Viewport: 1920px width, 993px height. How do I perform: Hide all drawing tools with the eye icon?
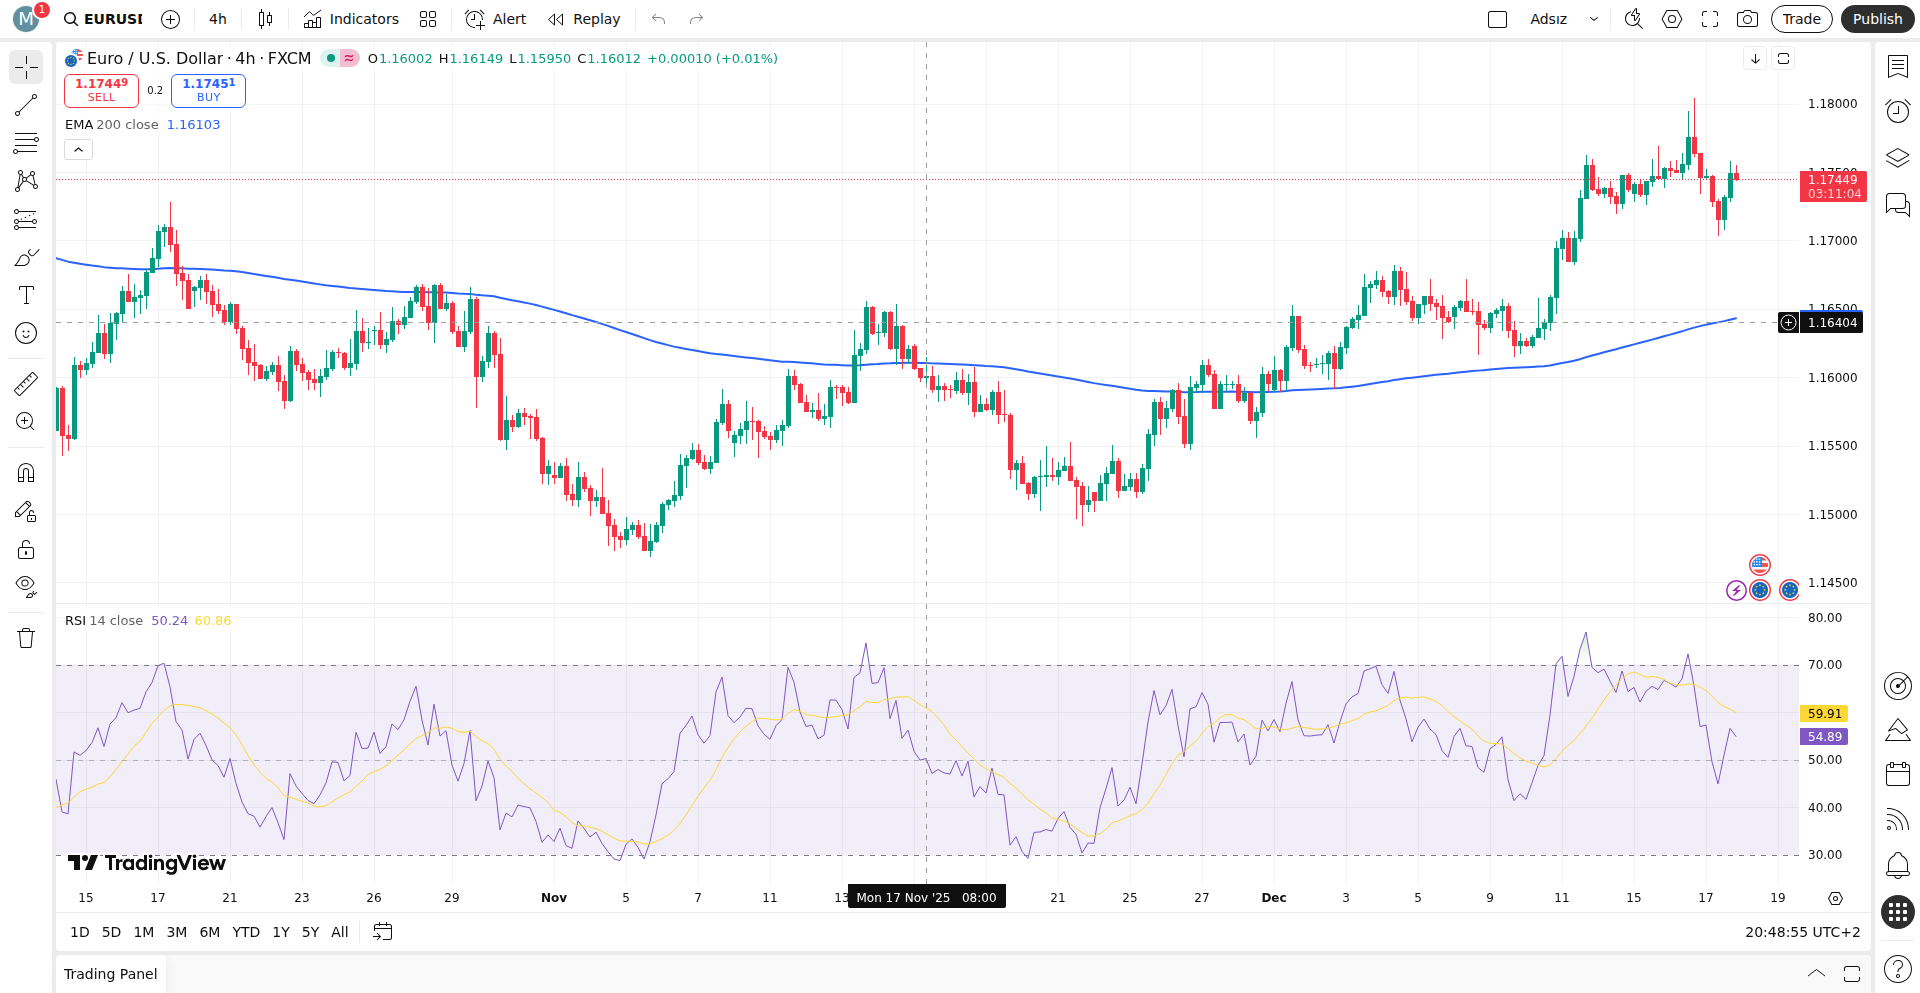click(25, 587)
